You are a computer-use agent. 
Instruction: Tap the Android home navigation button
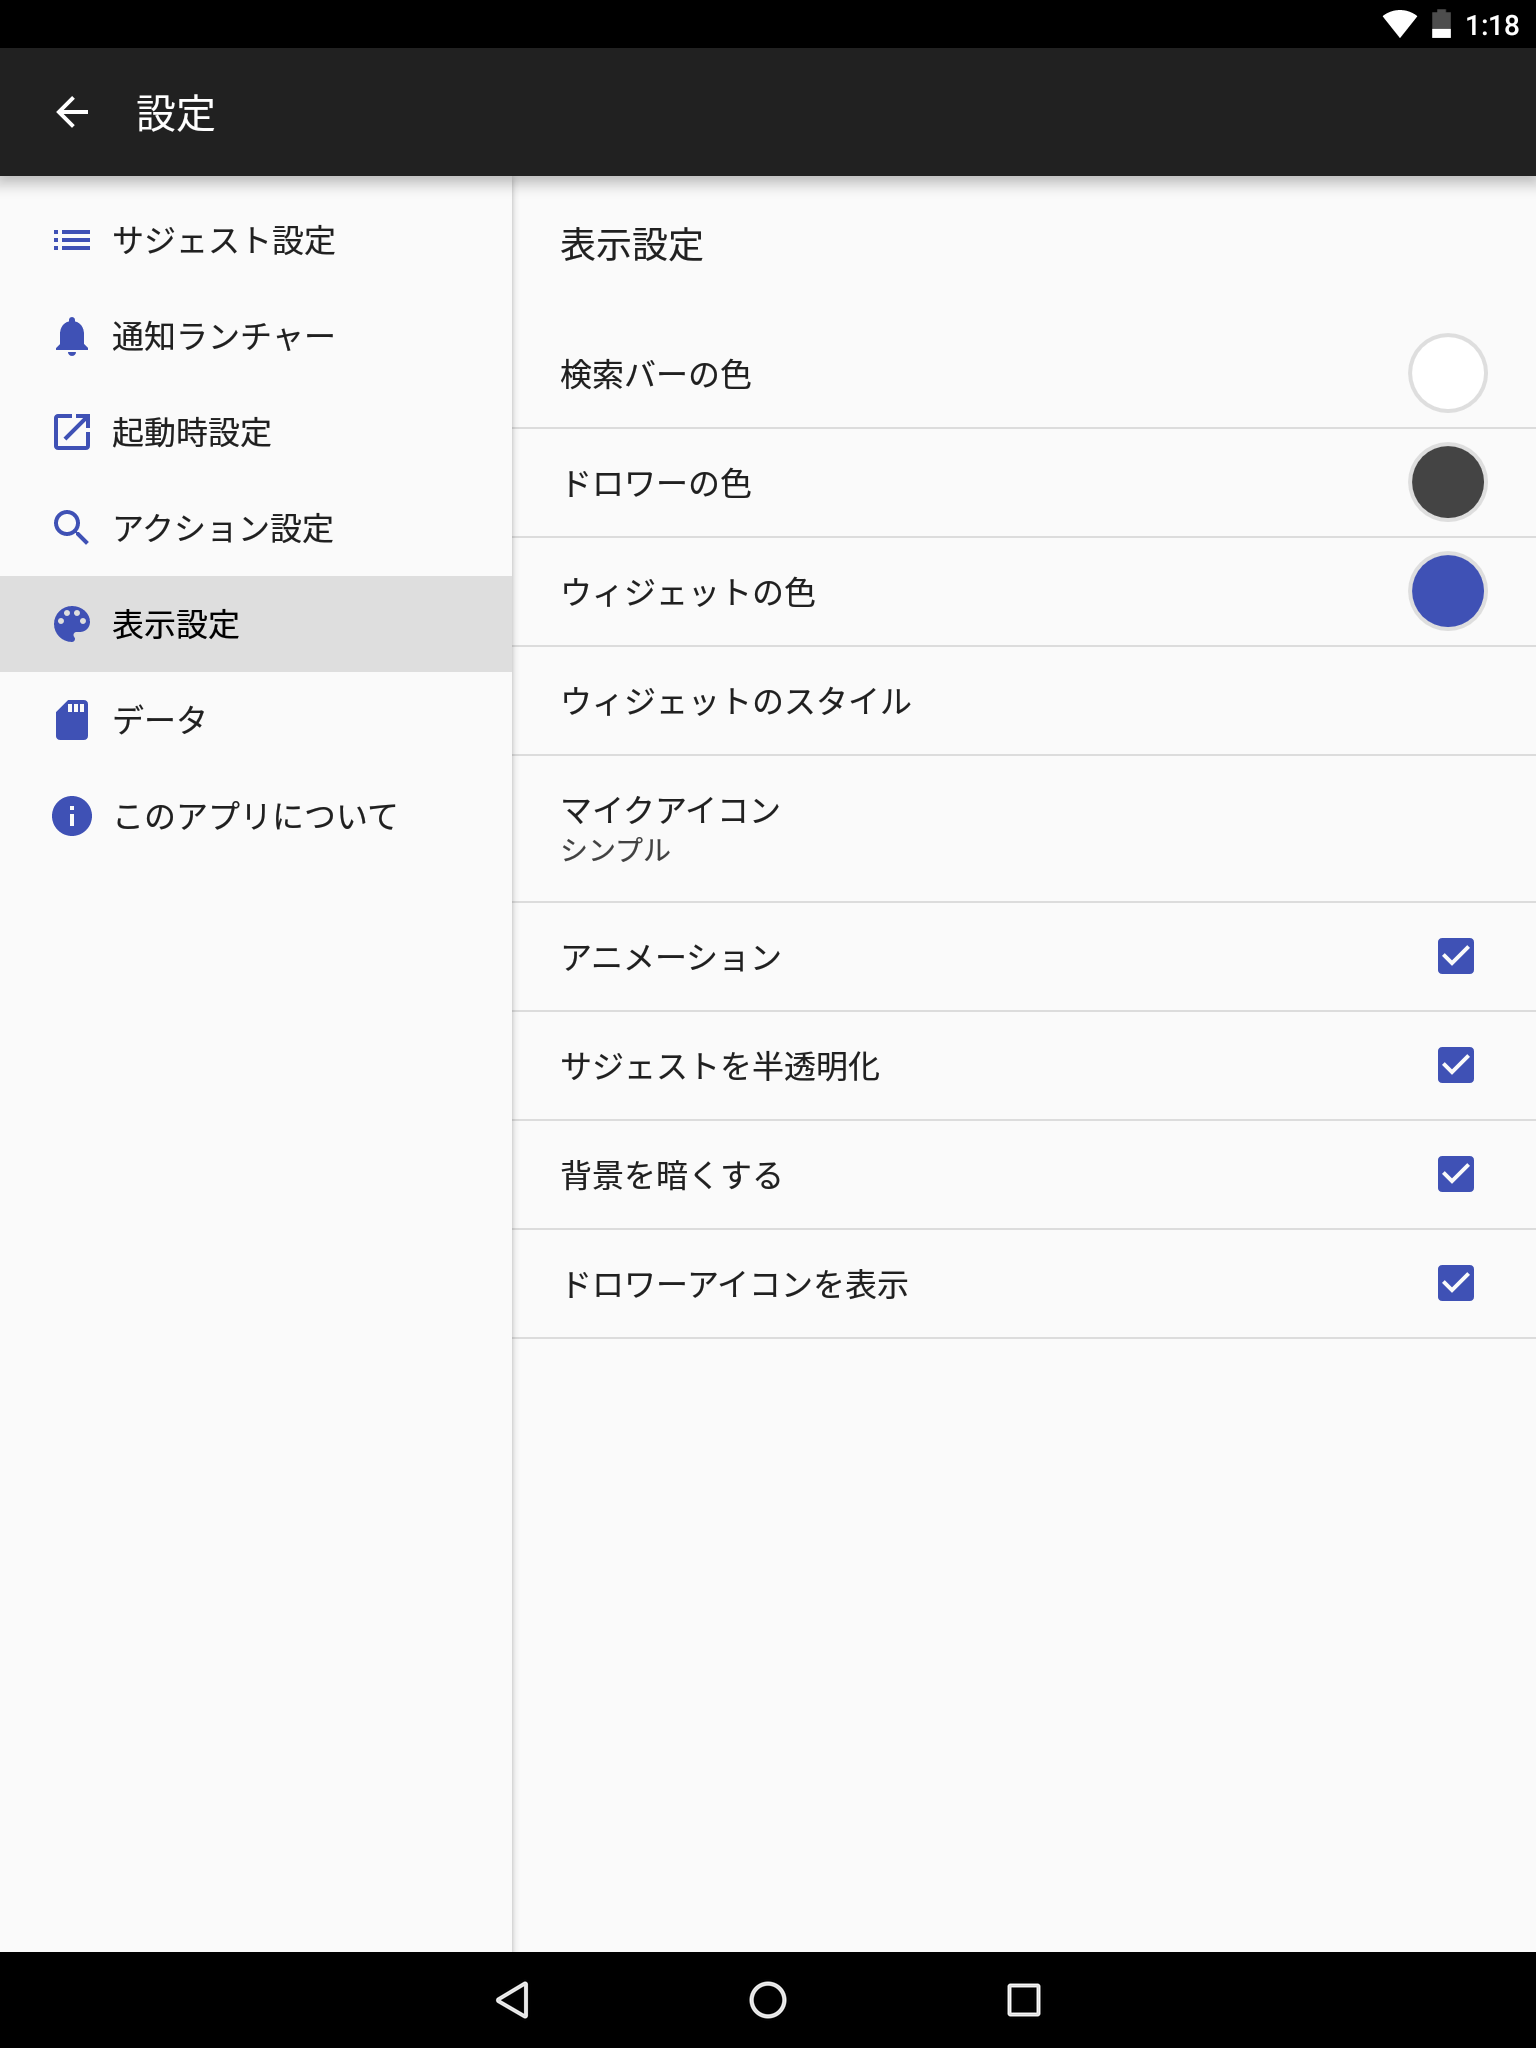pos(768,2000)
